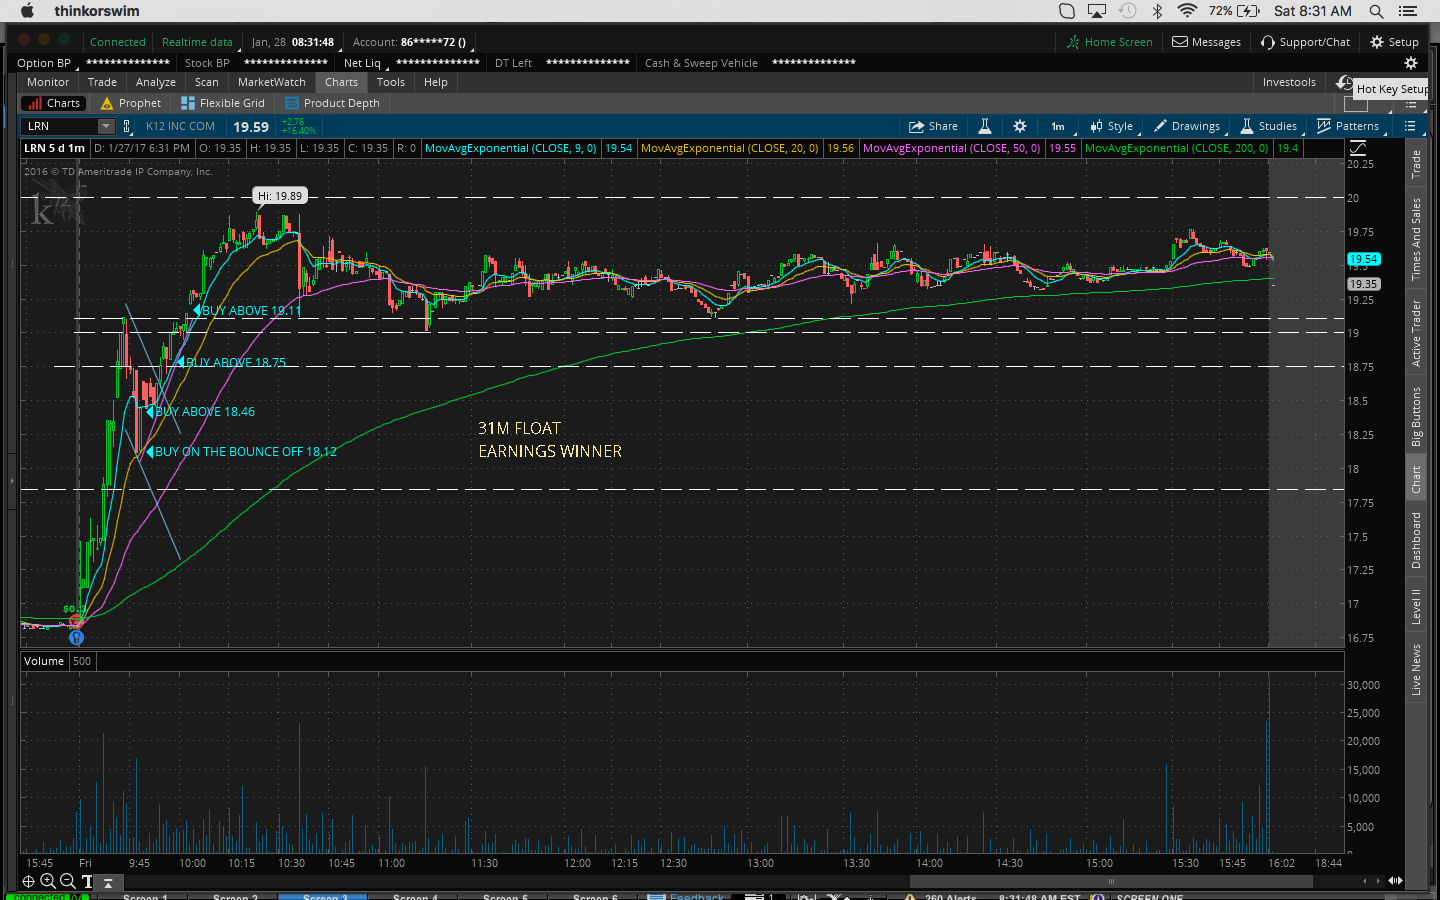The width and height of the screenshot is (1440, 900).
Task: Toggle the Level II side panel
Action: tap(1416, 607)
